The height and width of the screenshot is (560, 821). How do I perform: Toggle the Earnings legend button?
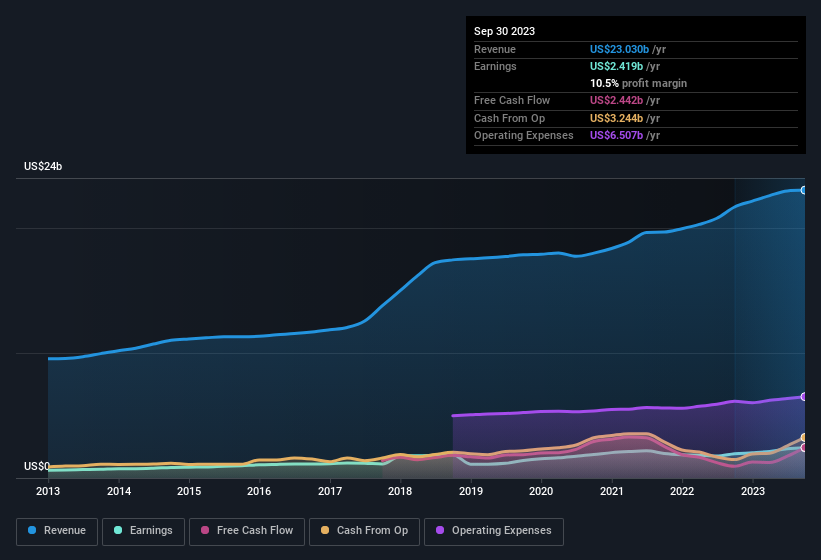pyautogui.click(x=143, y=531)
